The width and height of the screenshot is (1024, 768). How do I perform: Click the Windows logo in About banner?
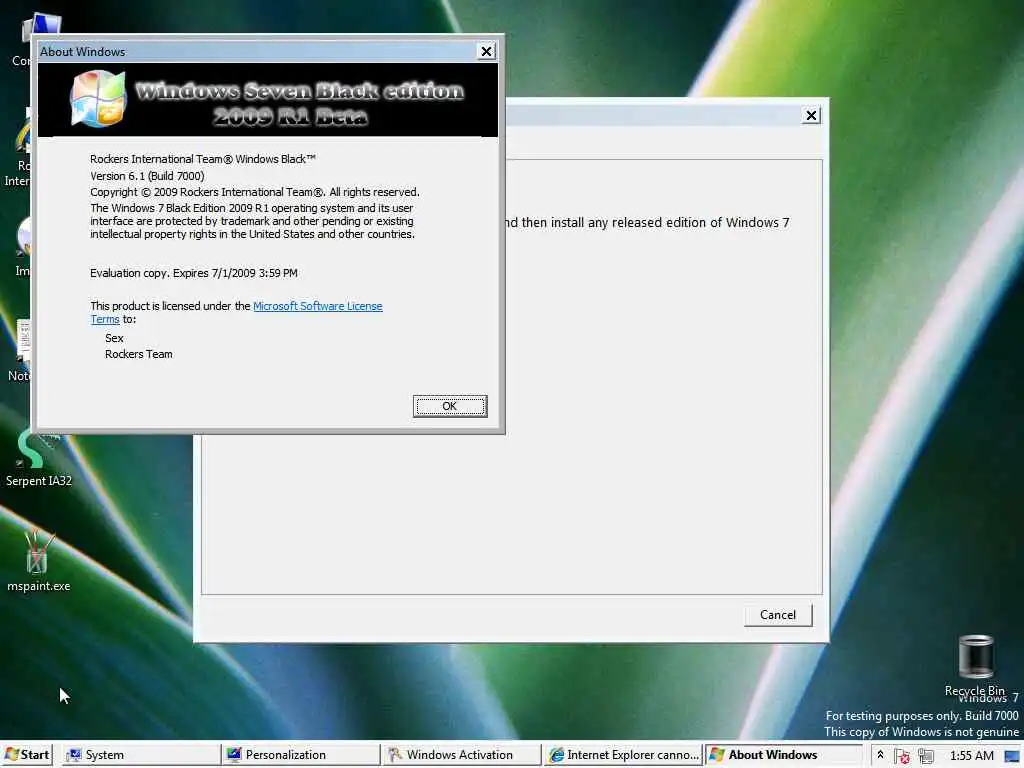pyautogui.click(x=98, y=99)
